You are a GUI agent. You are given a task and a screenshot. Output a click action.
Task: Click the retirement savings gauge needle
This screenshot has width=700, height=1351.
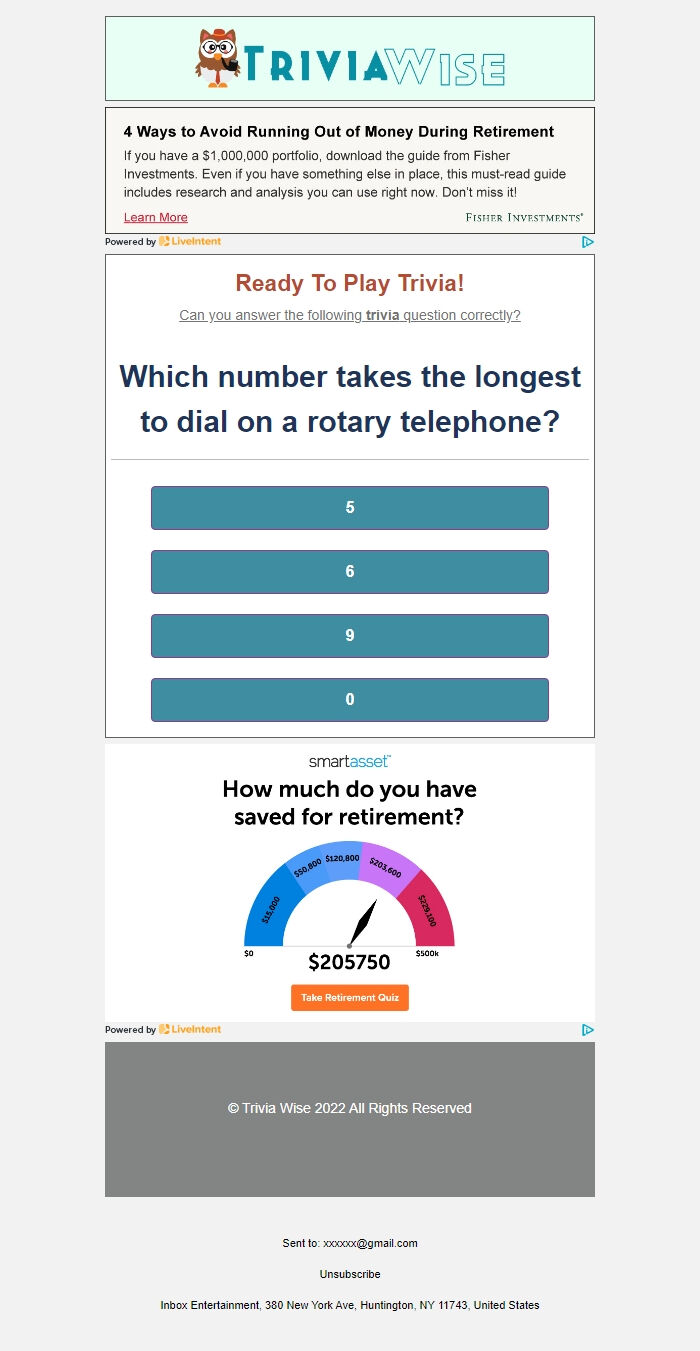(363, 922)
